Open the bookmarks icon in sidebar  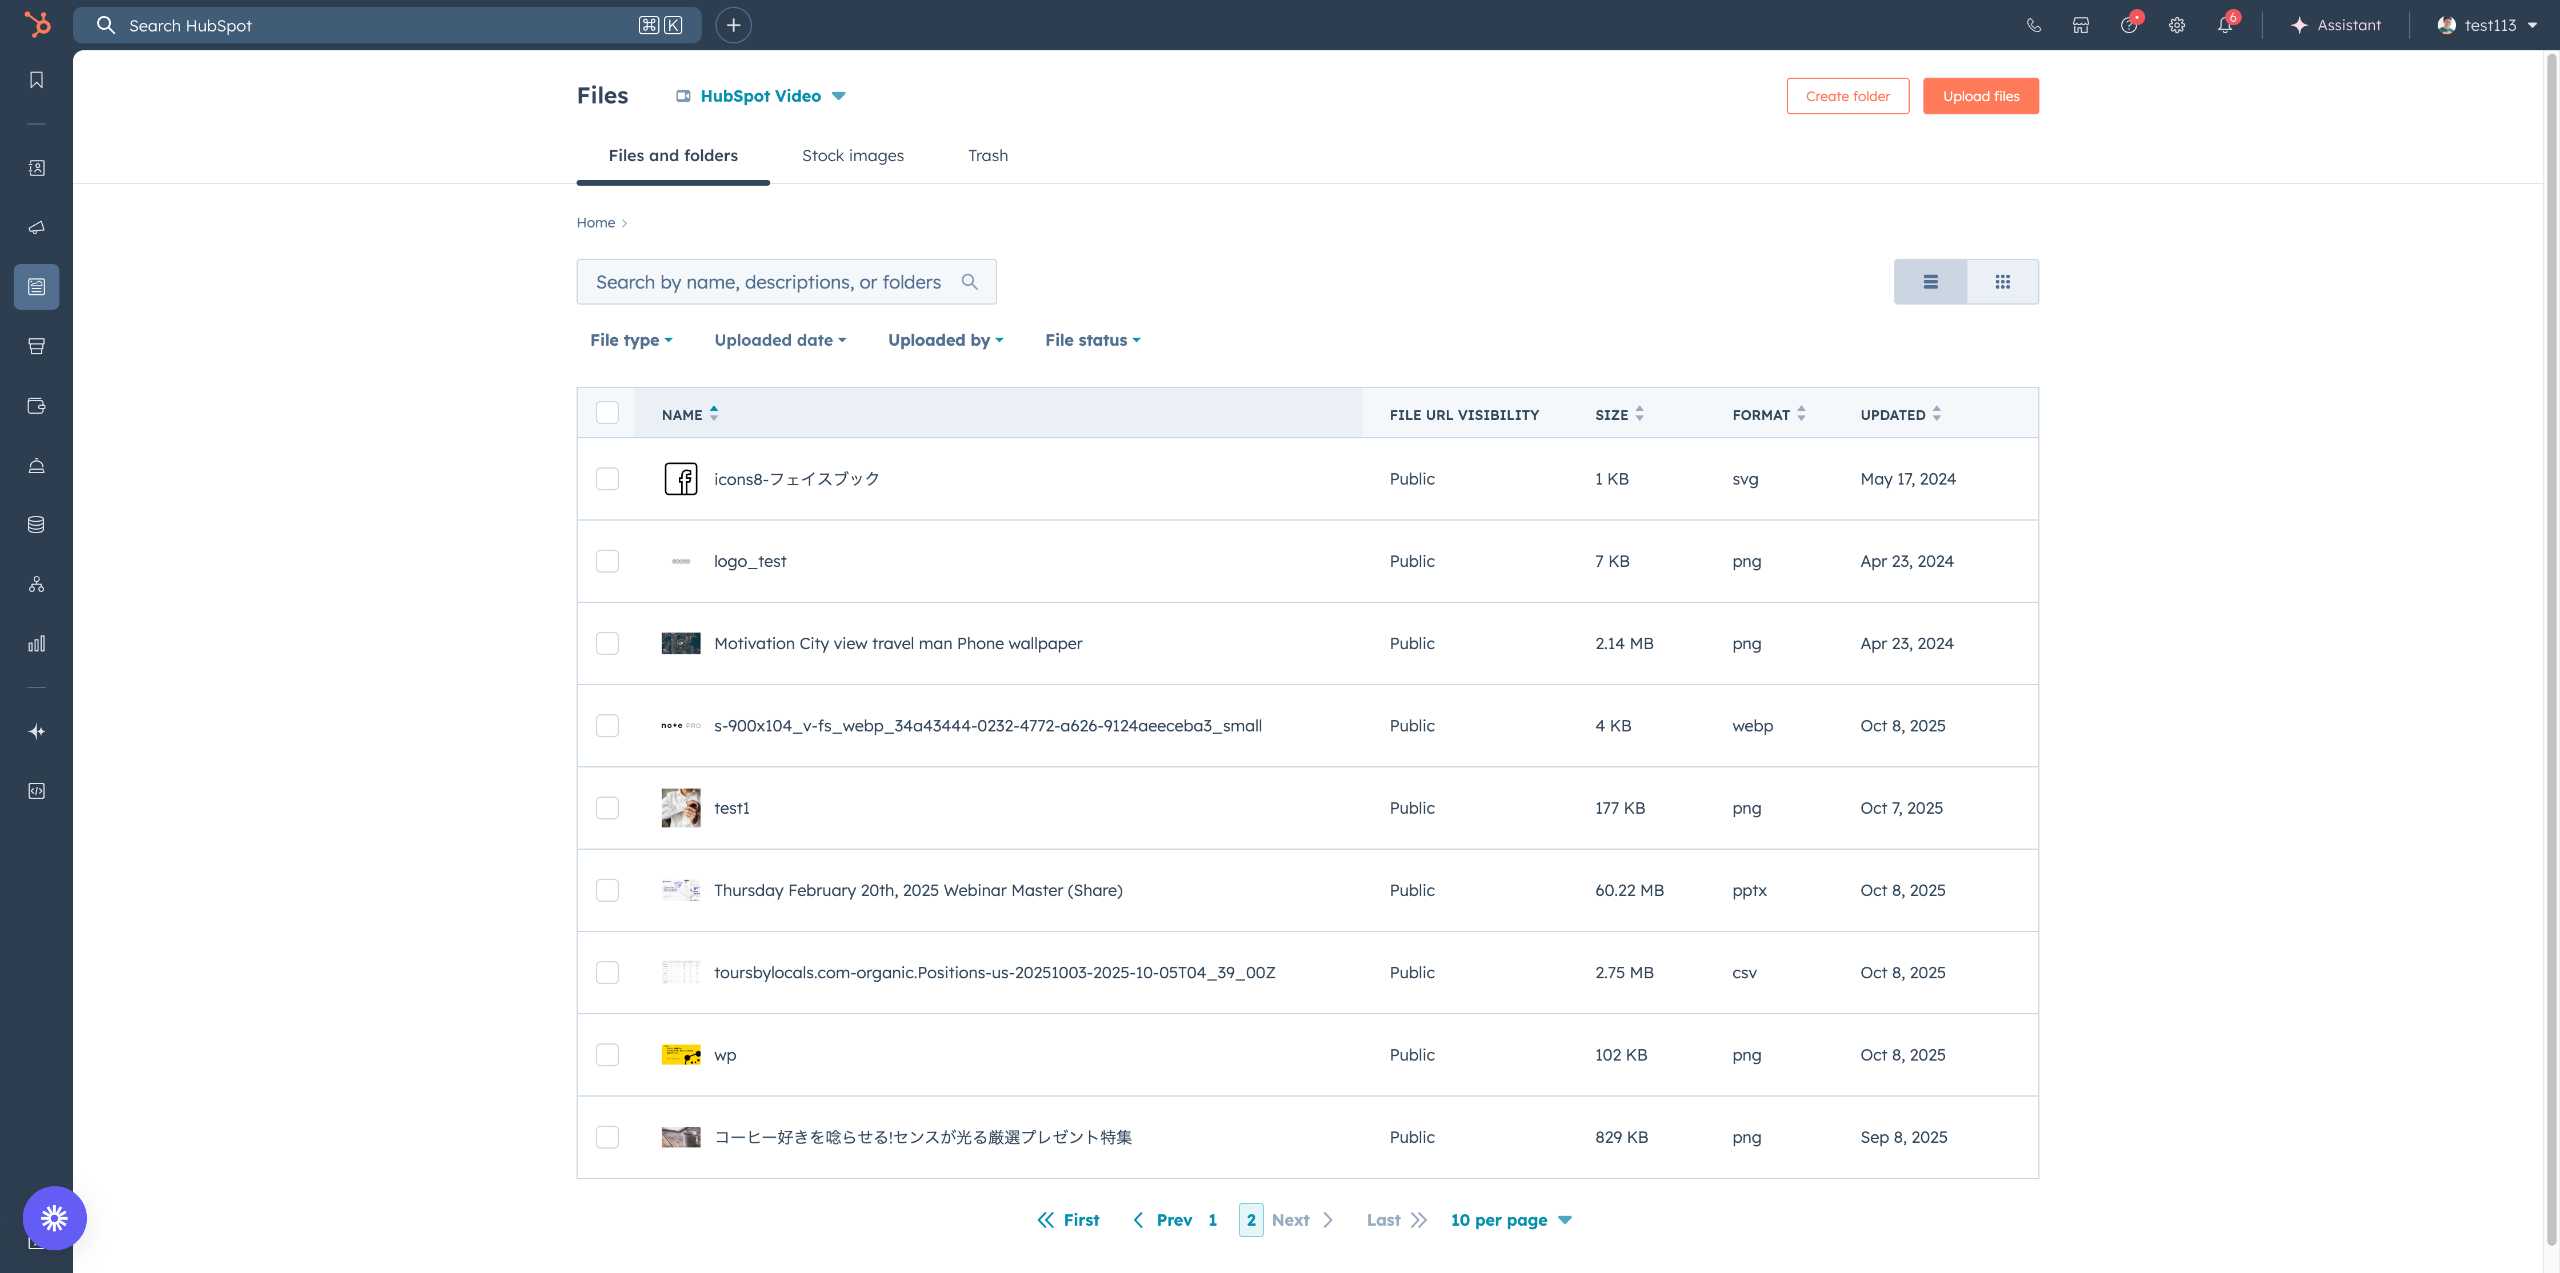37,80
